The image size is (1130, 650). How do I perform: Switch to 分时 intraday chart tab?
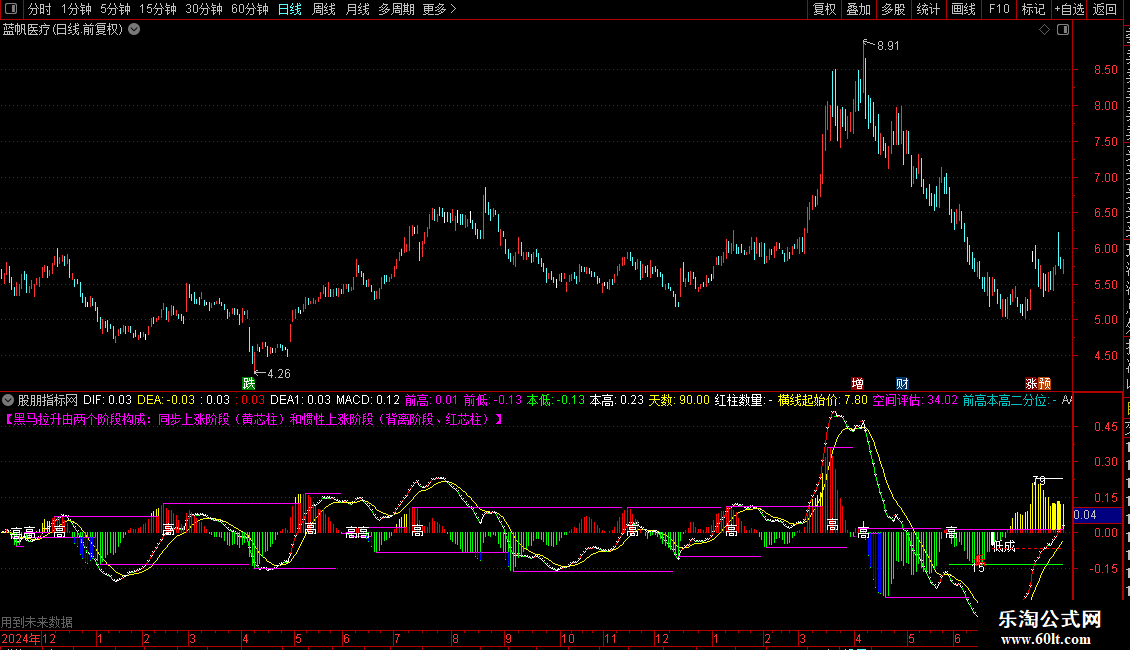pyautogui.click(x=40, y=9)
